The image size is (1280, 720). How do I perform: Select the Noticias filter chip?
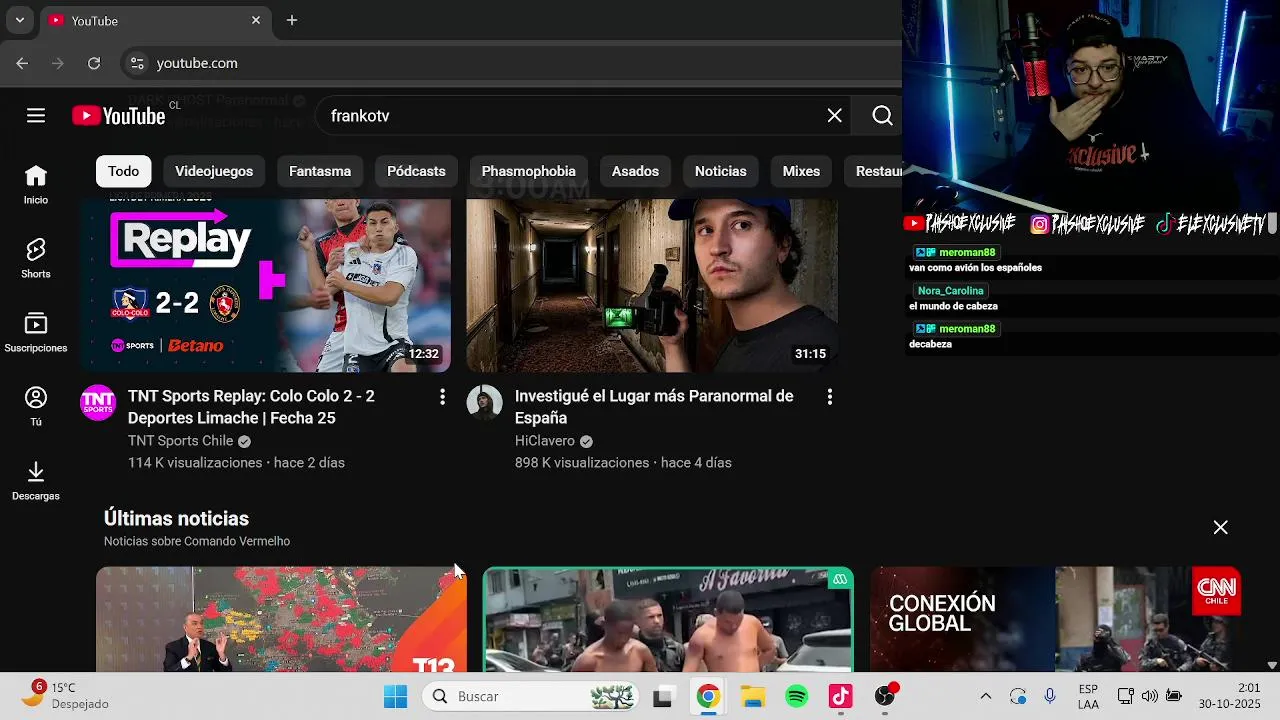(721, 171)
